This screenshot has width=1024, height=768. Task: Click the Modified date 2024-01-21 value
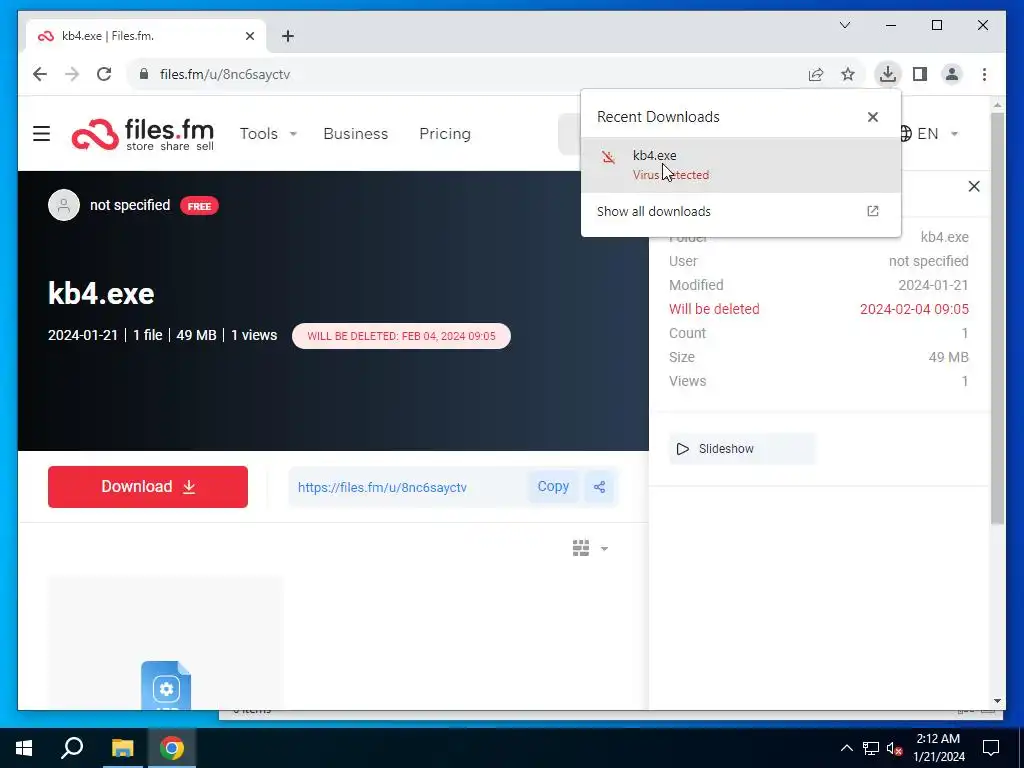(933, 285)
